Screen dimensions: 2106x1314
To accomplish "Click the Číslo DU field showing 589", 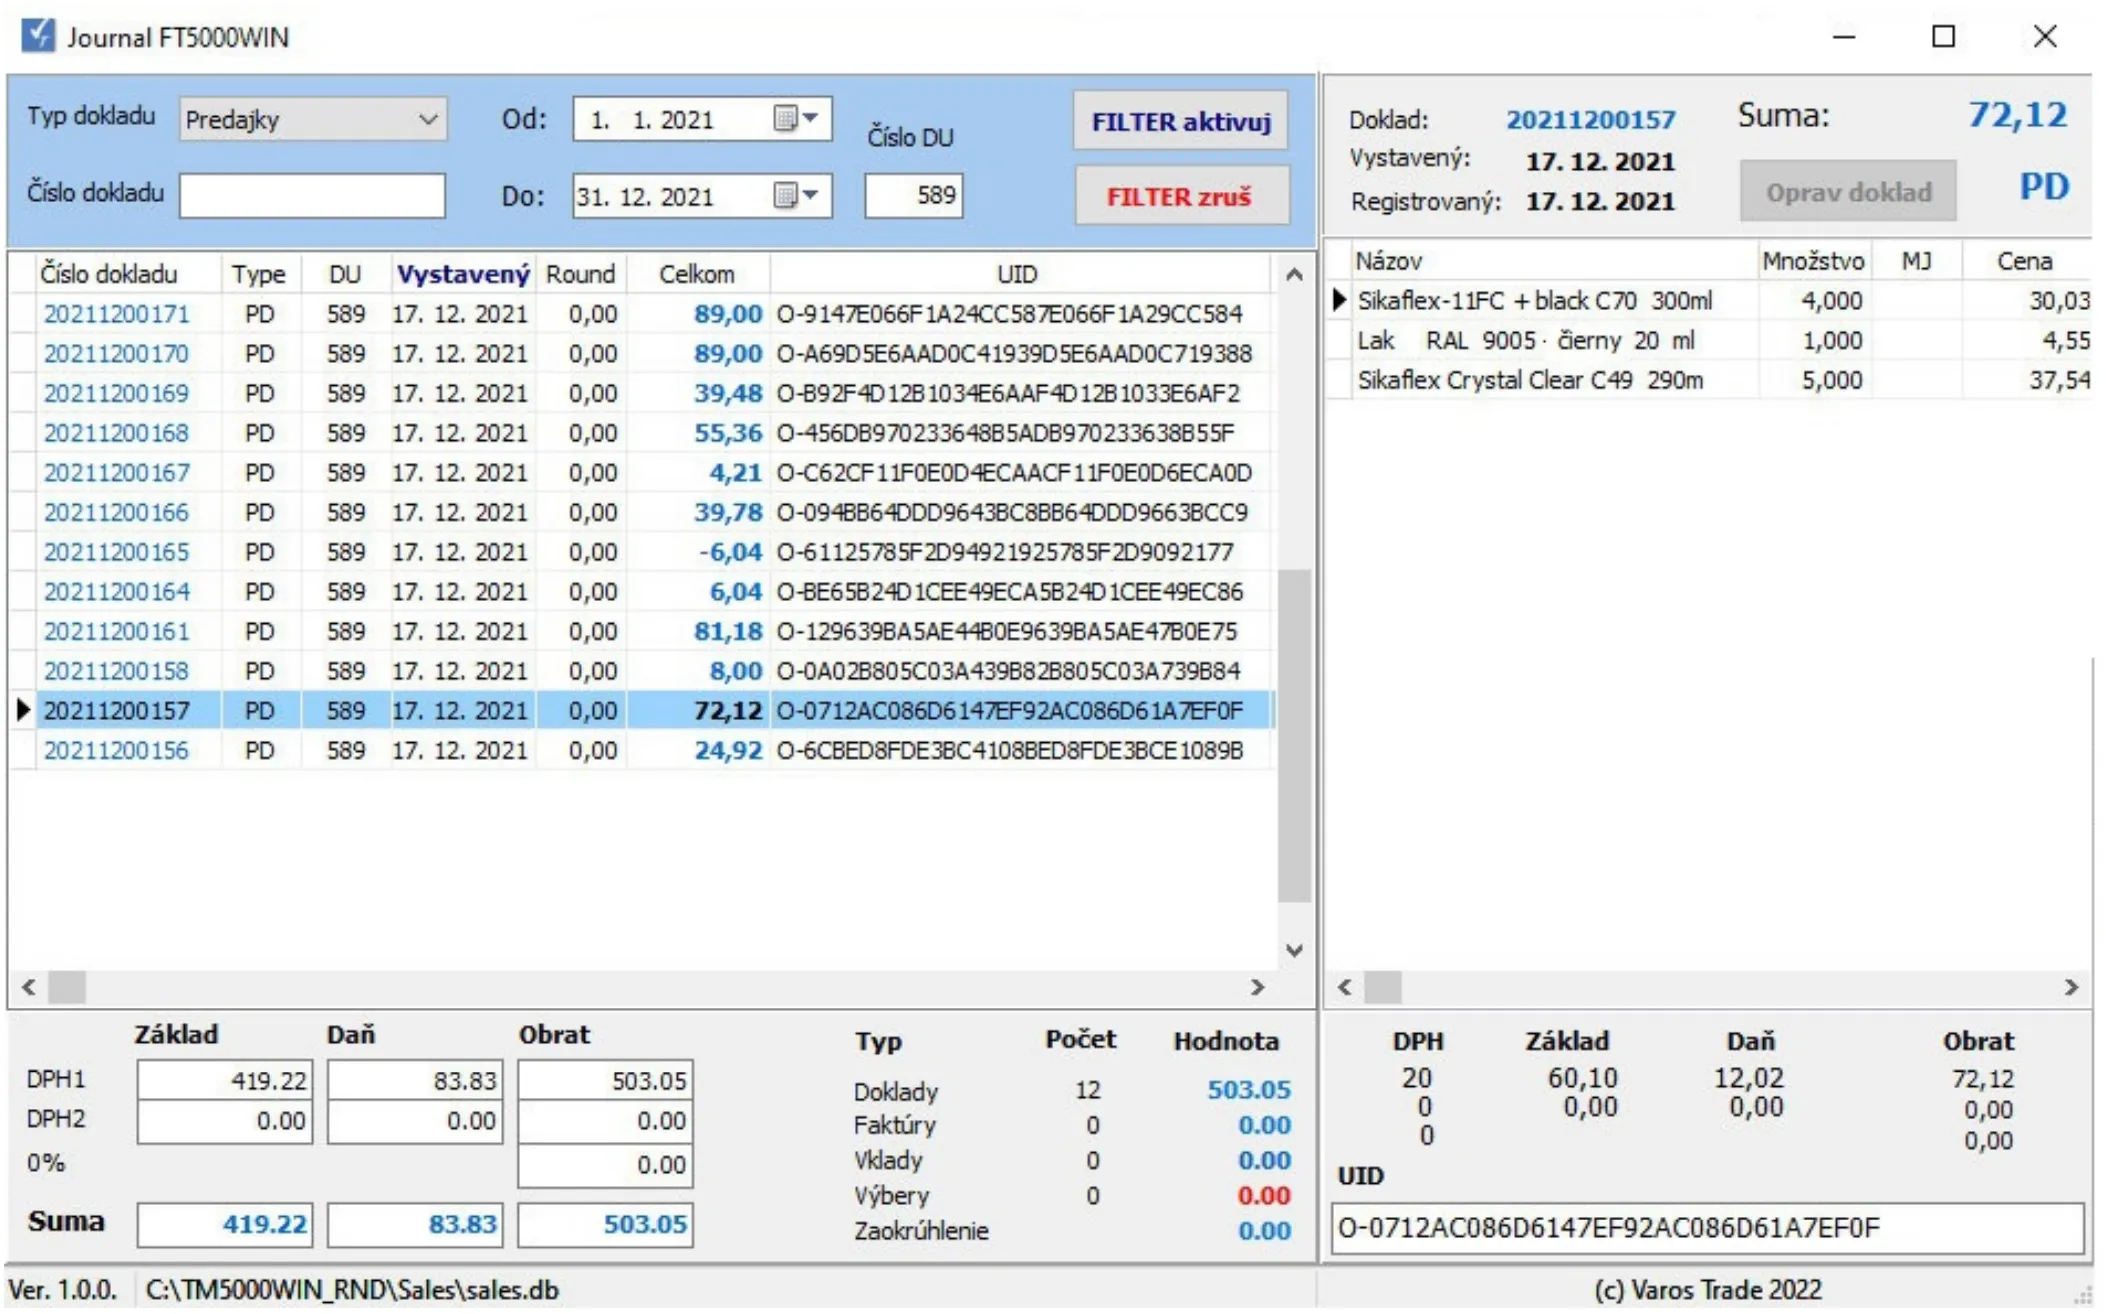I will pos(914,195).
